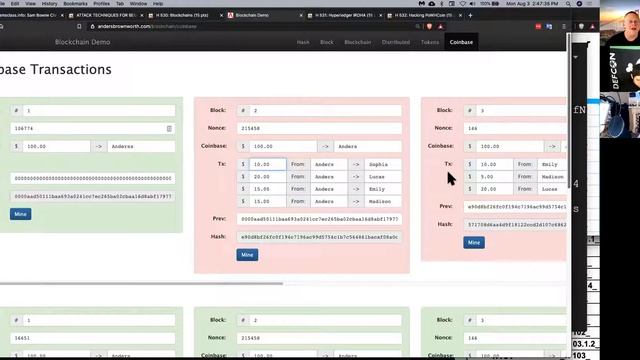The height and width of the screenshot is (360, 640).
Task: Click the Blockchain Demo brand title
Action: [82, 42]
